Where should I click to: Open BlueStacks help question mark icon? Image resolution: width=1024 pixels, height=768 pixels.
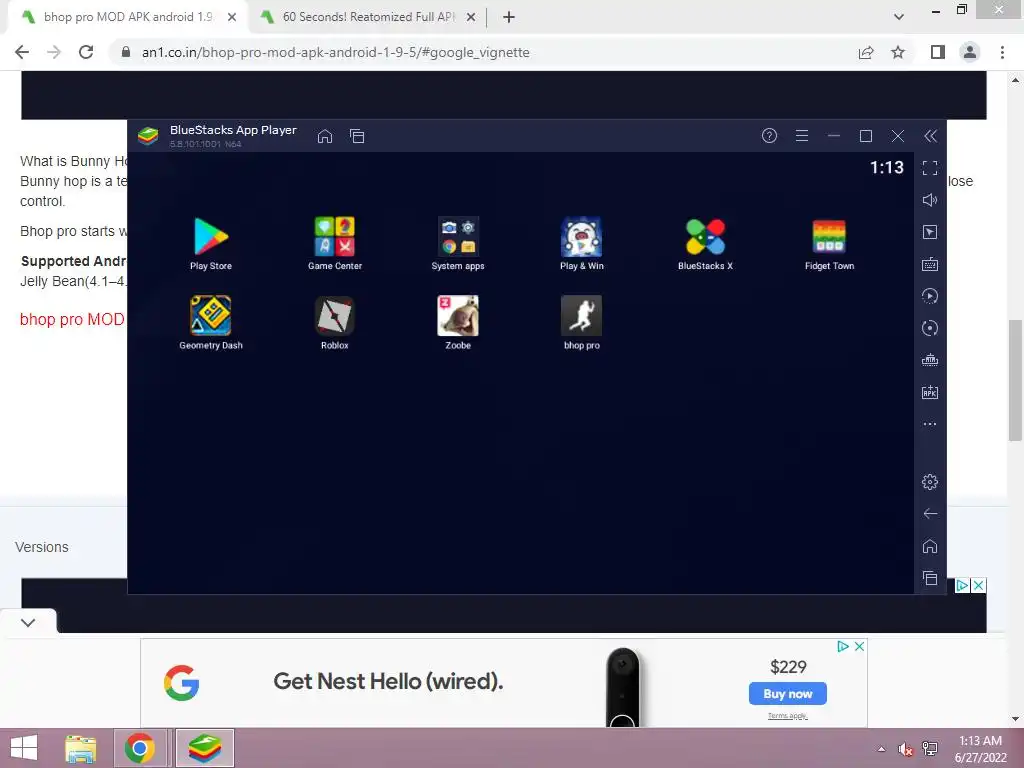pos(769,135)
